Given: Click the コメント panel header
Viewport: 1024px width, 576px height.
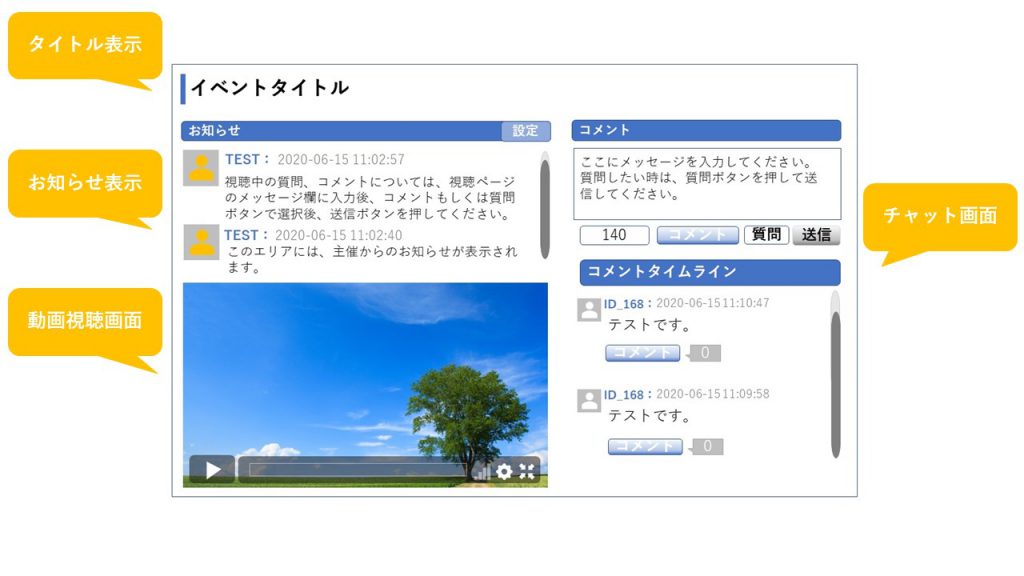Looking at the screenshot, I should coord(706,131).
